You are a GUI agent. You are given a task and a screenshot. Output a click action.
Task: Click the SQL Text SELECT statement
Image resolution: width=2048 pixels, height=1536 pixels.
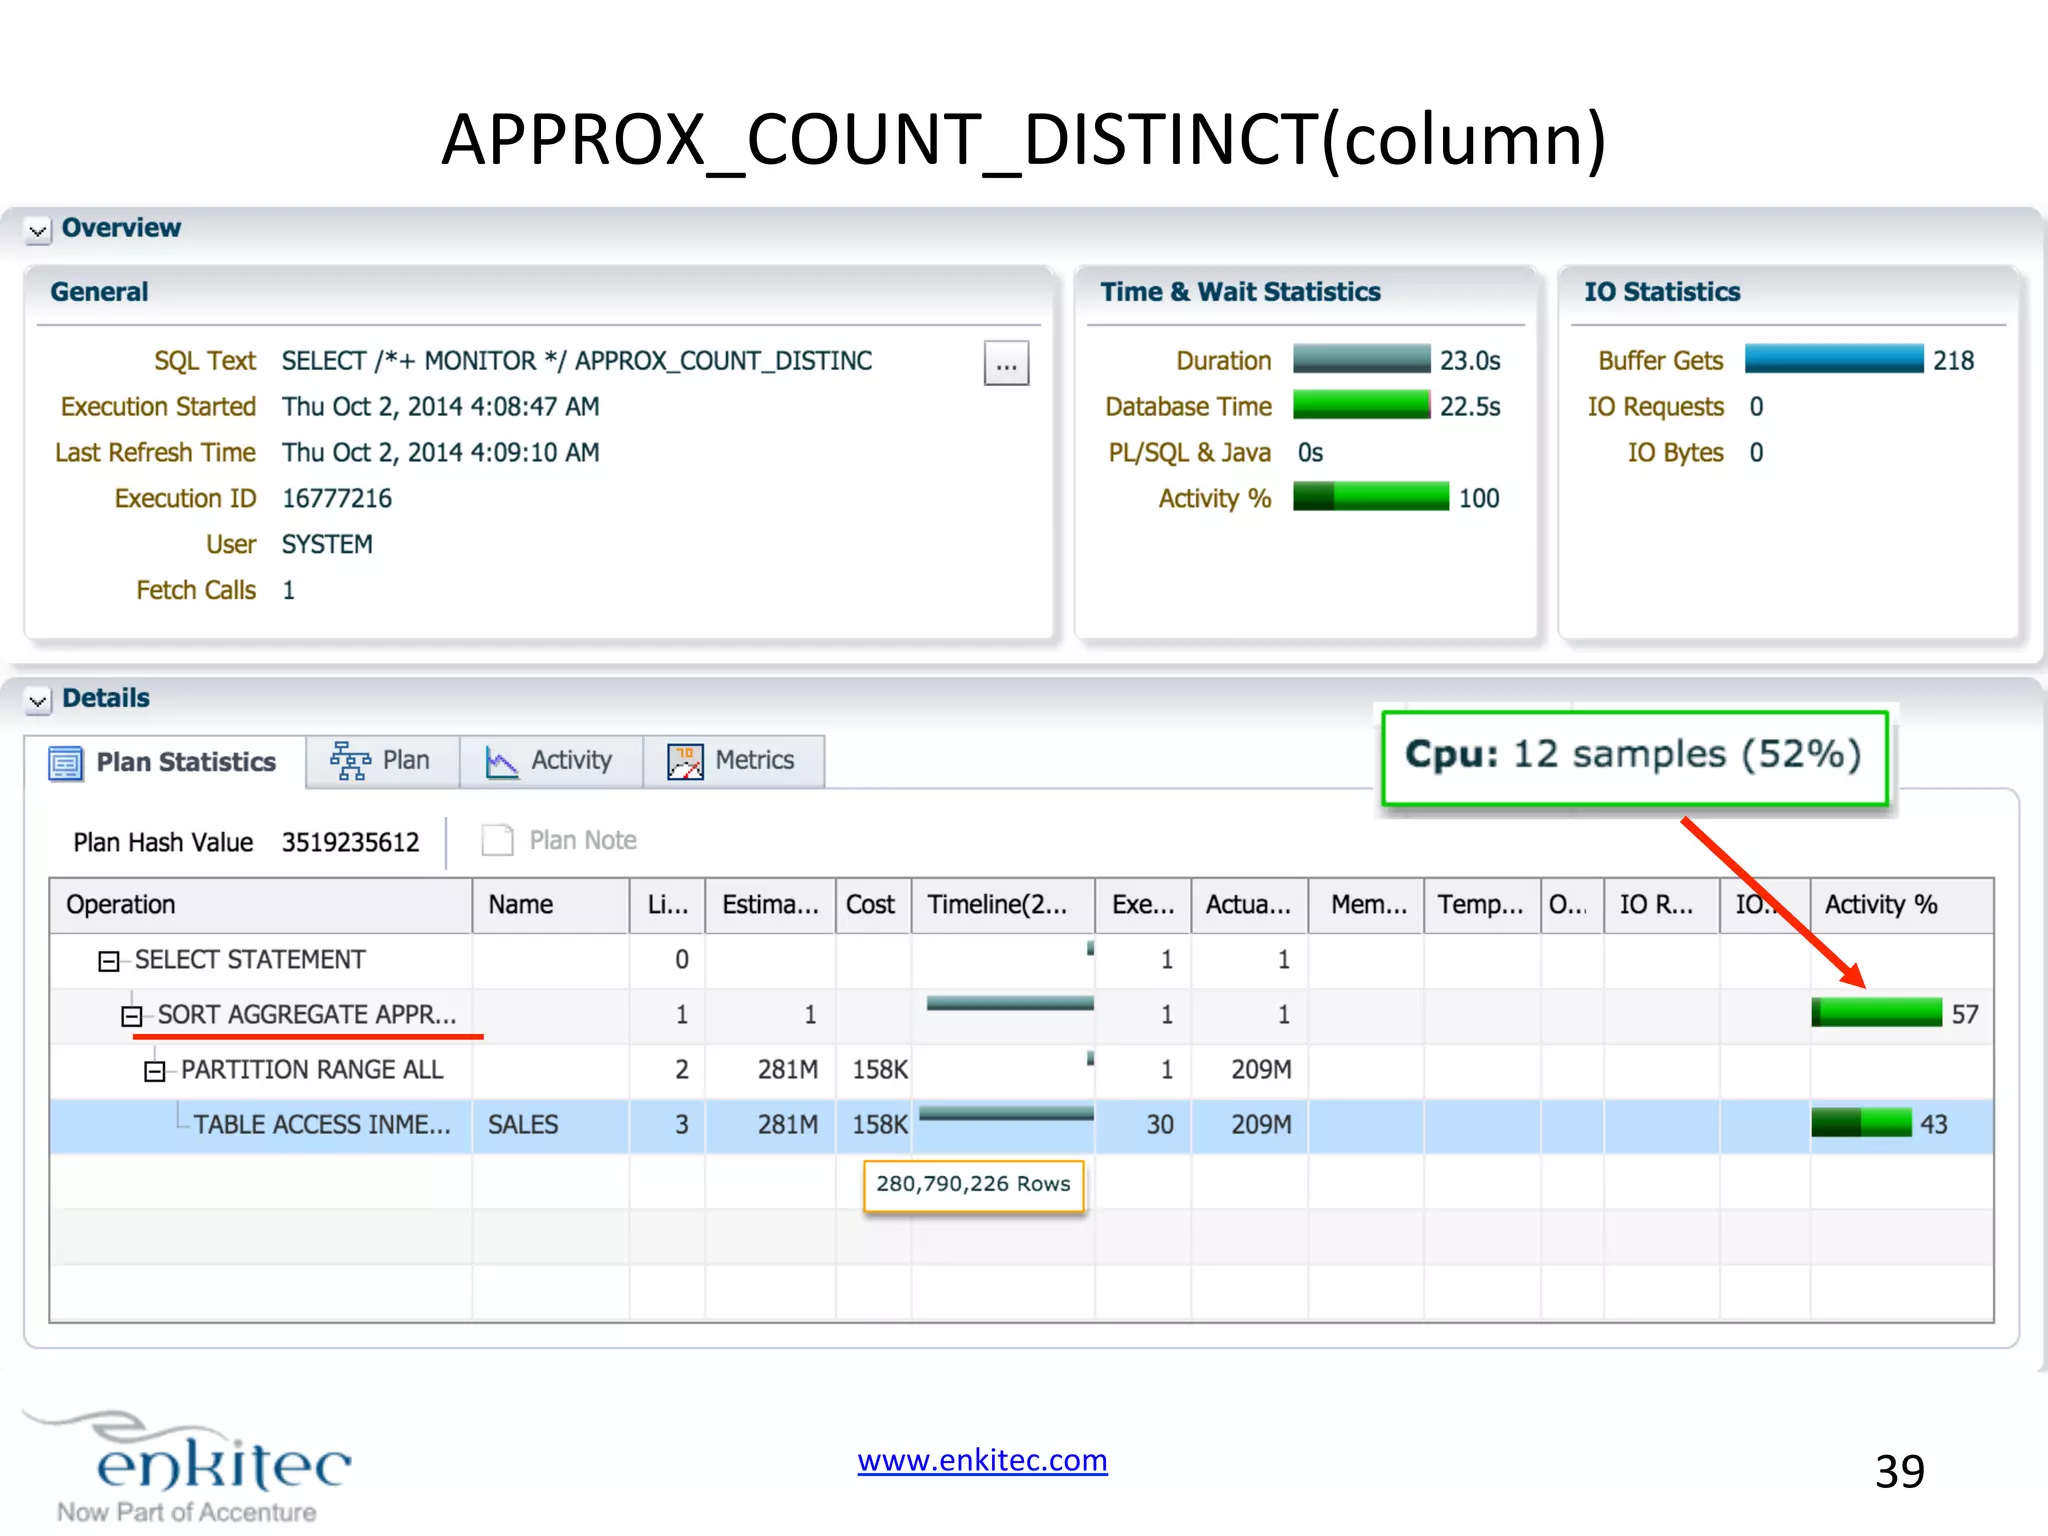pos(577,361)
